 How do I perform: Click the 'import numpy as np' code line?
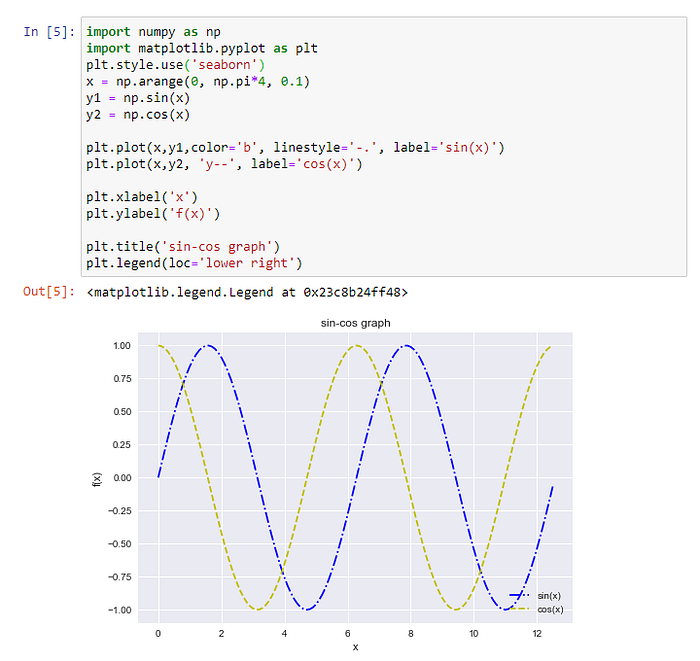153,32
